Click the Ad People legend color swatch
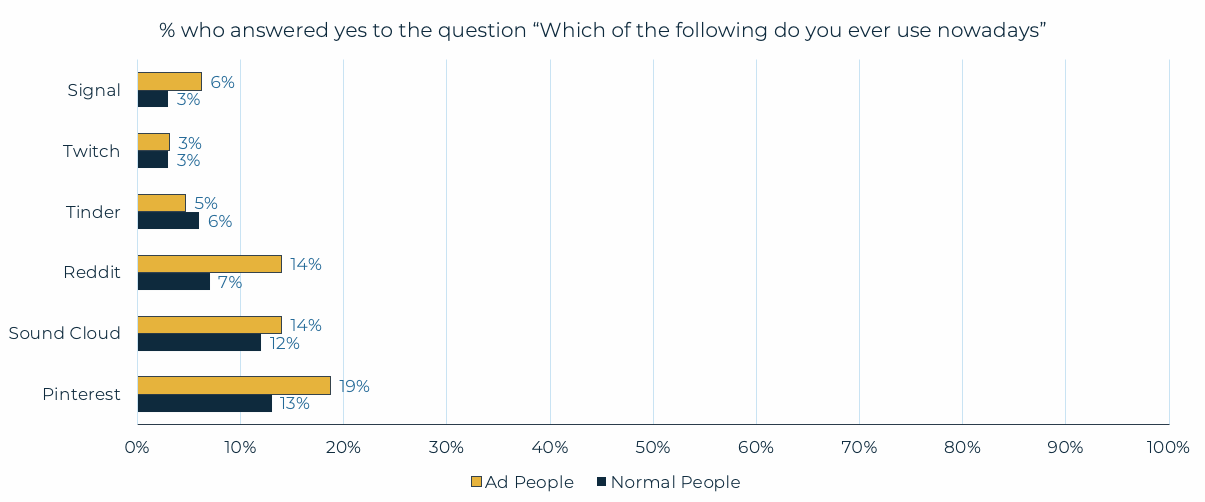The width and height of the screenshot is (1205, 502). [476, 483]
